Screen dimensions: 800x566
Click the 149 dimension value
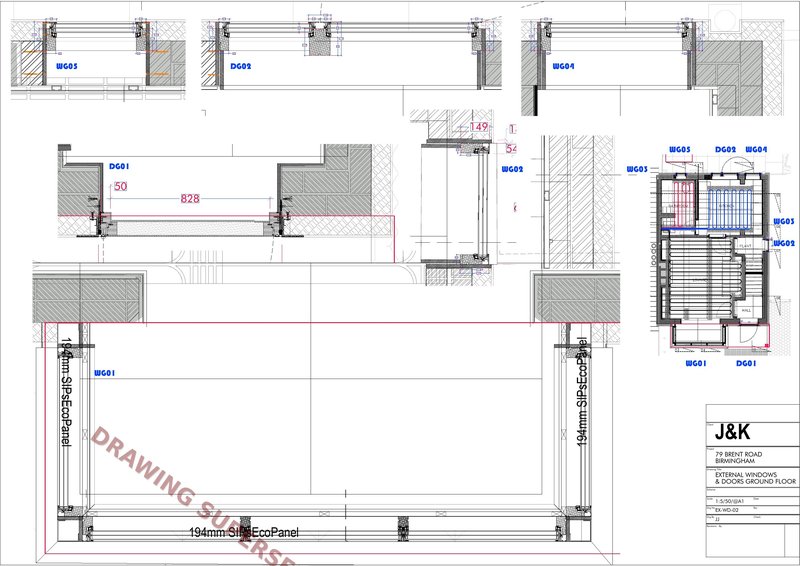[479, 127]
